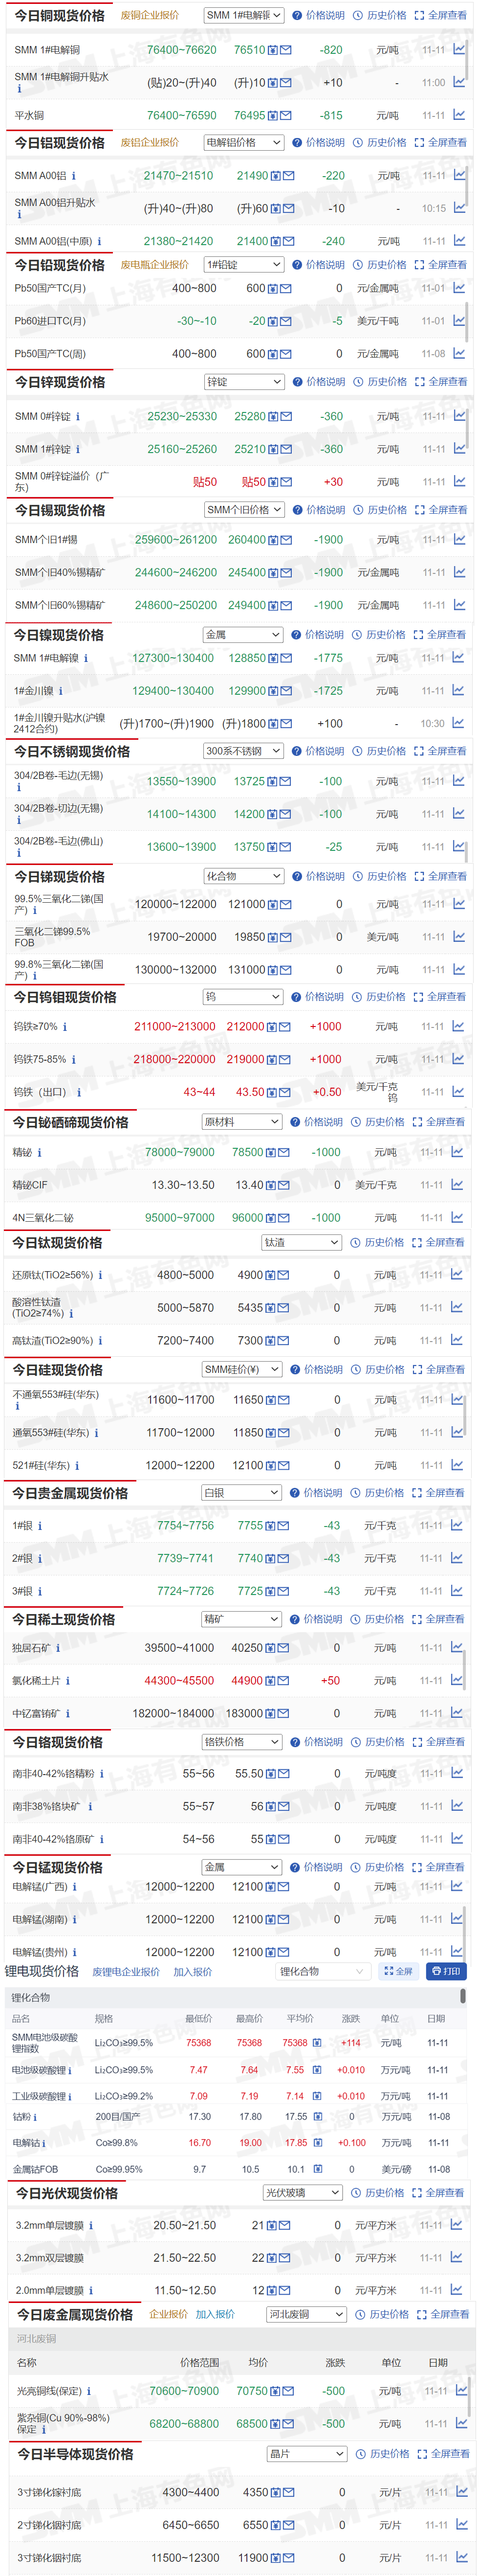Click 全屏 in lithium price section
Image resolution: width=479 pixels, height=2576 pixels.
(398, 1972)
